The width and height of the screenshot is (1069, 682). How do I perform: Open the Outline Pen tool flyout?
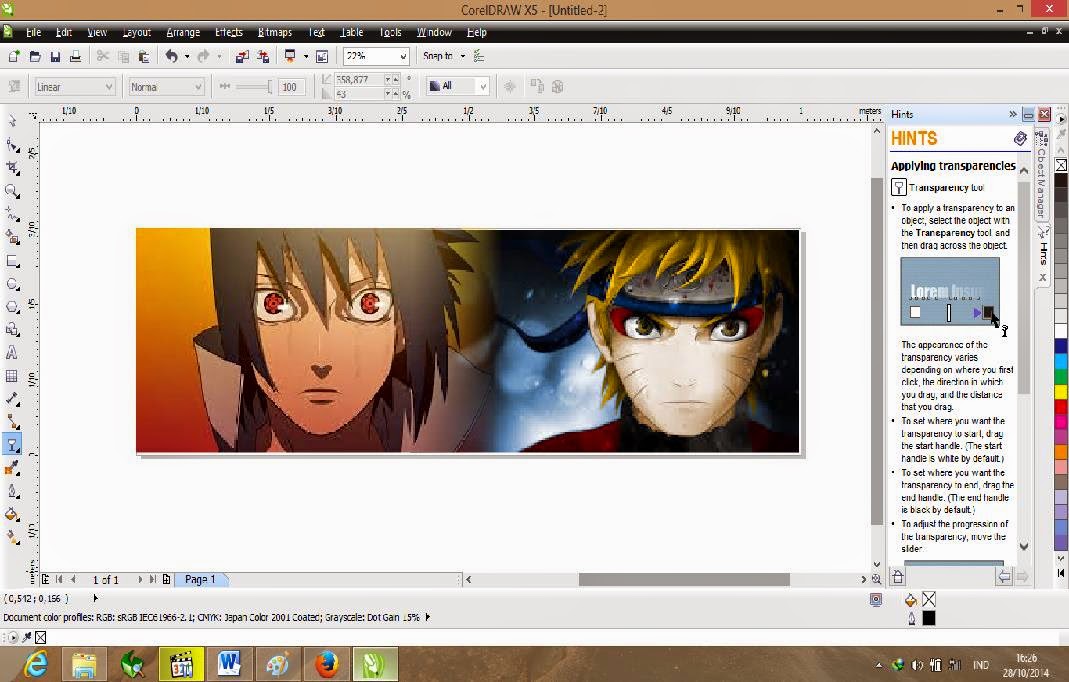pos(12,491)
